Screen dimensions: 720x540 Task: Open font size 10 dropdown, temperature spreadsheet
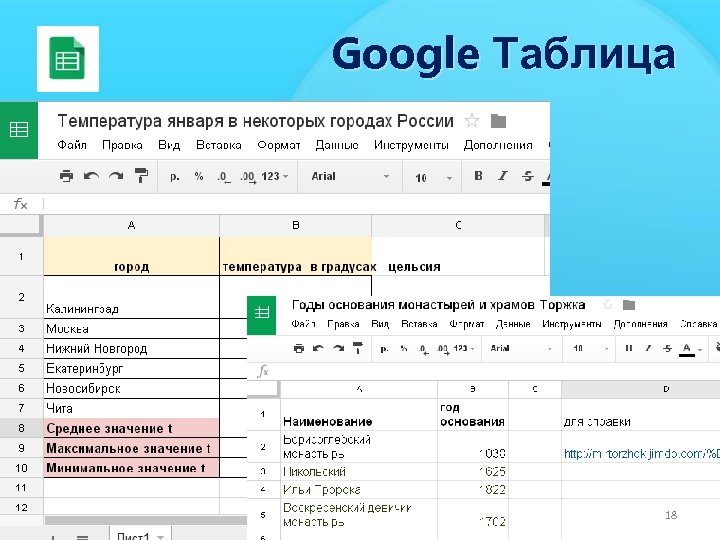click(433, 178)
